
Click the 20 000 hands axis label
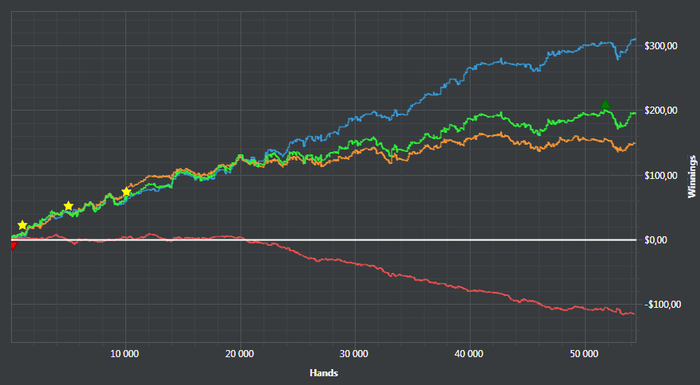click(239, 354)
